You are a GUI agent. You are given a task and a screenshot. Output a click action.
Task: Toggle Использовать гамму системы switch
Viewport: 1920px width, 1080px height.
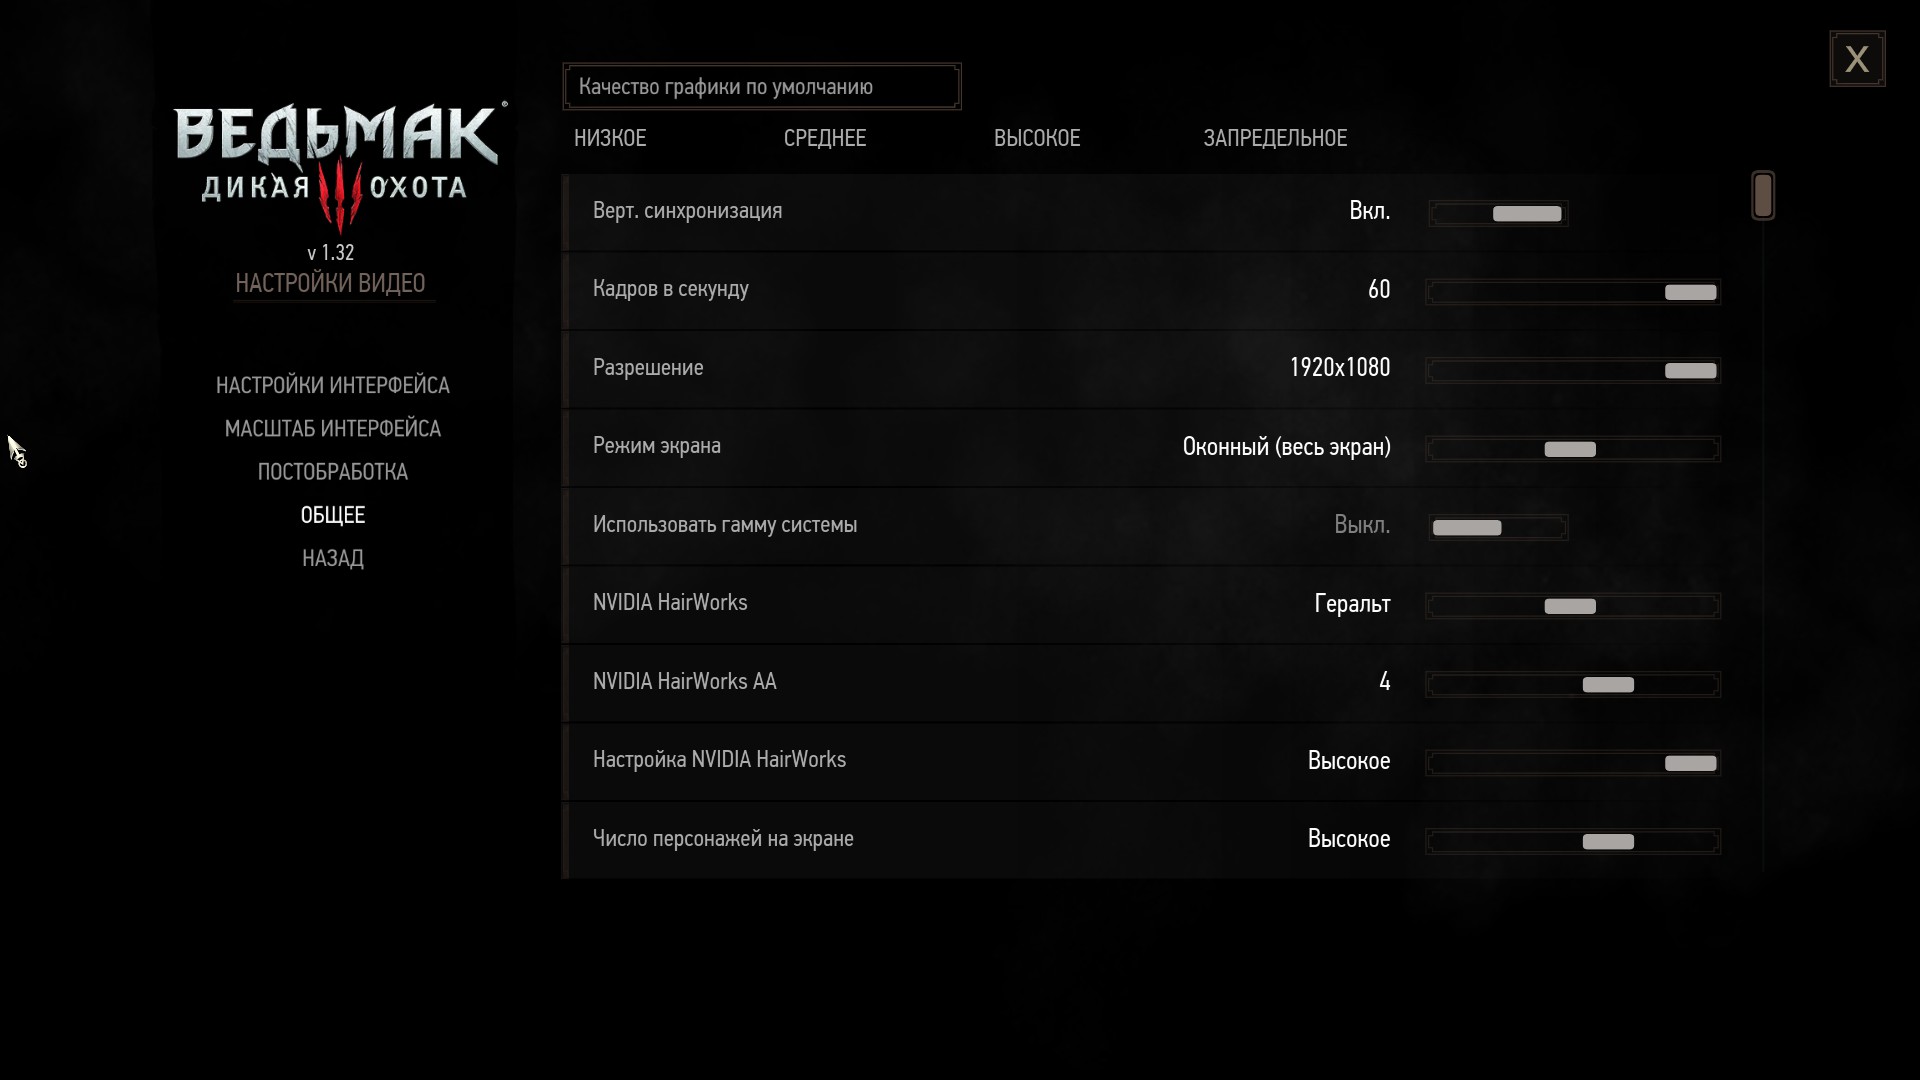1498,527
